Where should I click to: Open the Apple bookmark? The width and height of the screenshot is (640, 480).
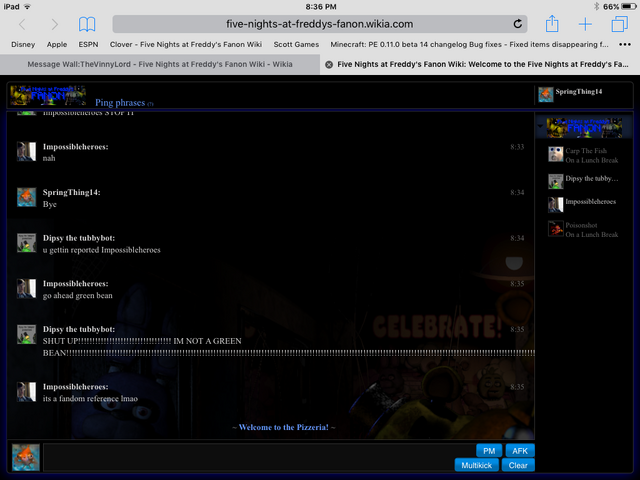pos(57,44)
